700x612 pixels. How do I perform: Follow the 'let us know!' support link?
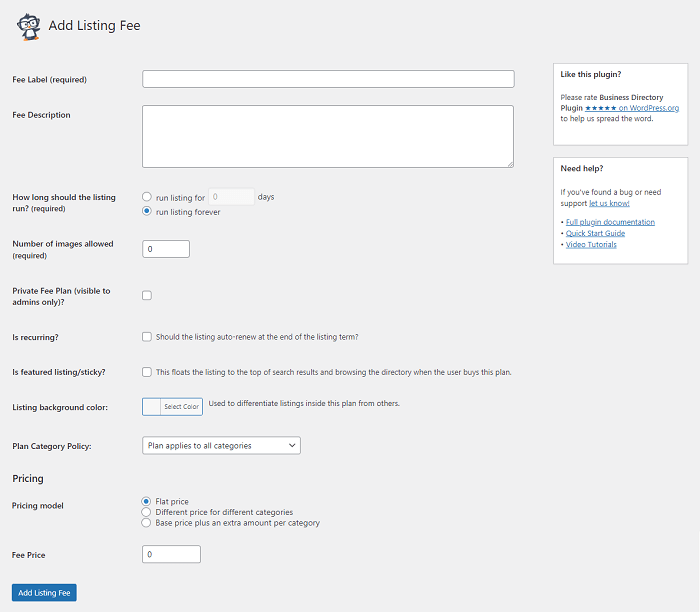point(609,203)
